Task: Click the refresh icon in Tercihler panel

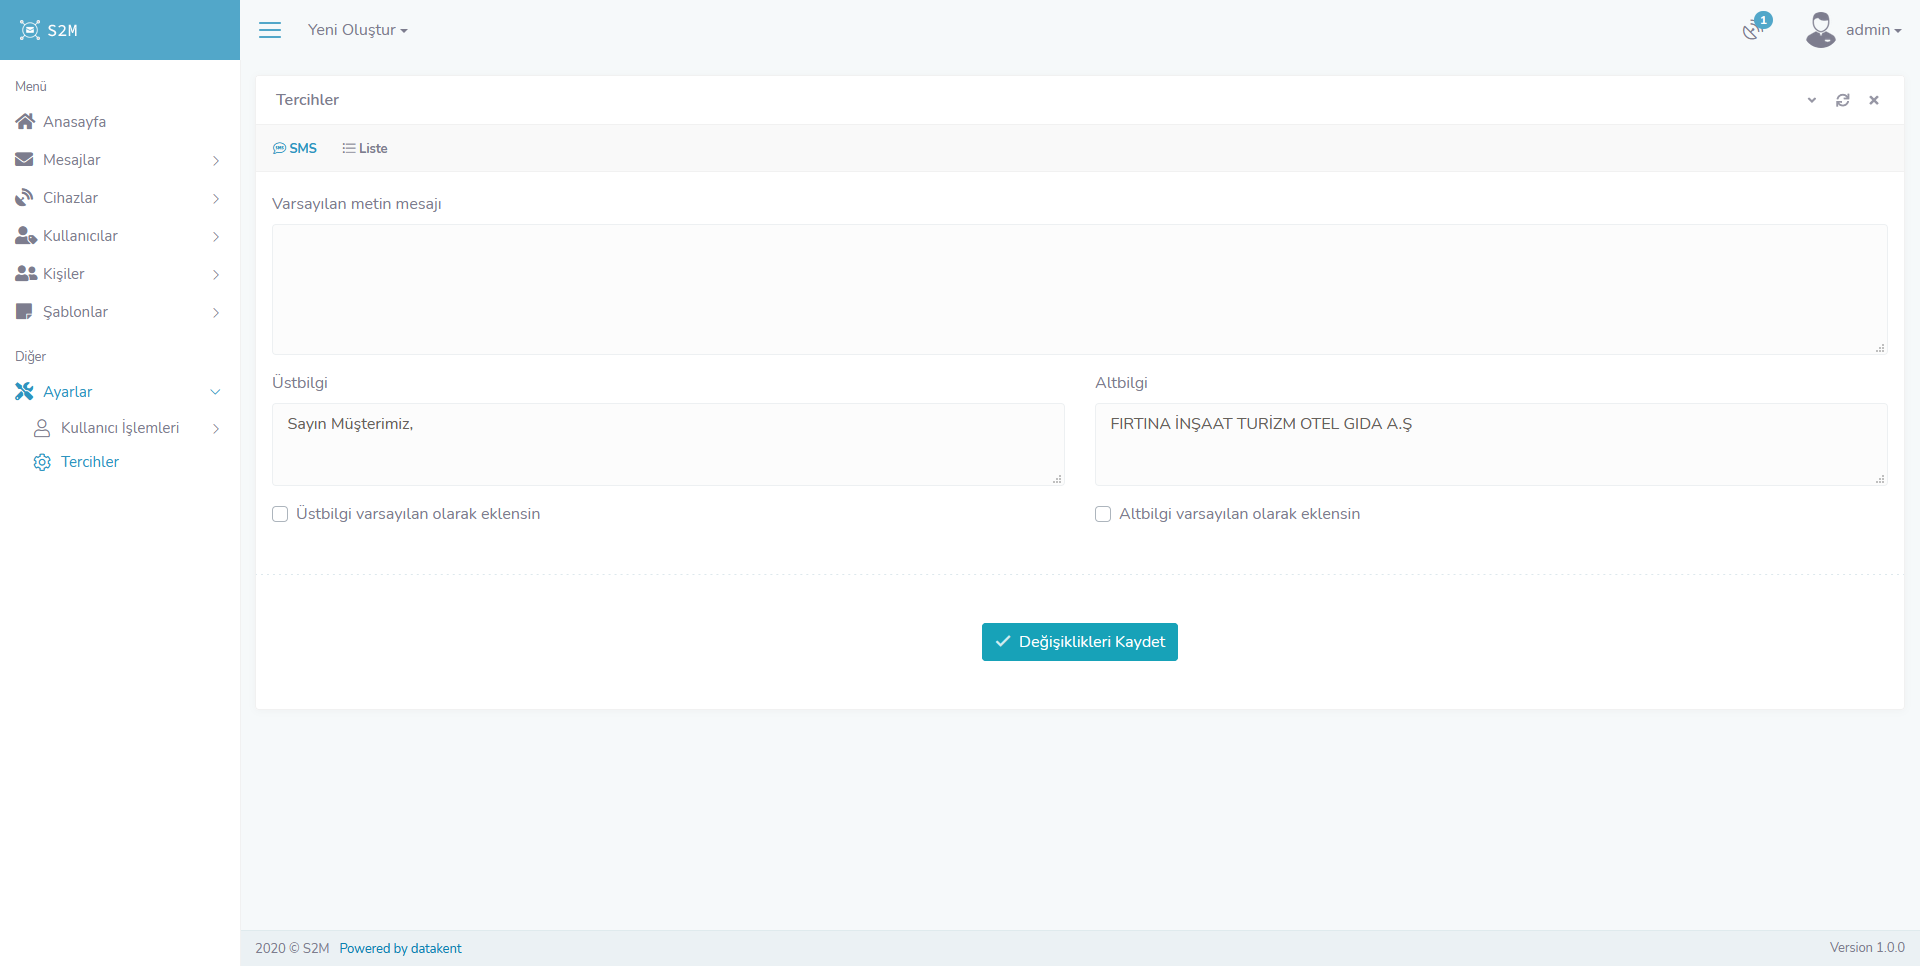Action: click(1842, 100)
